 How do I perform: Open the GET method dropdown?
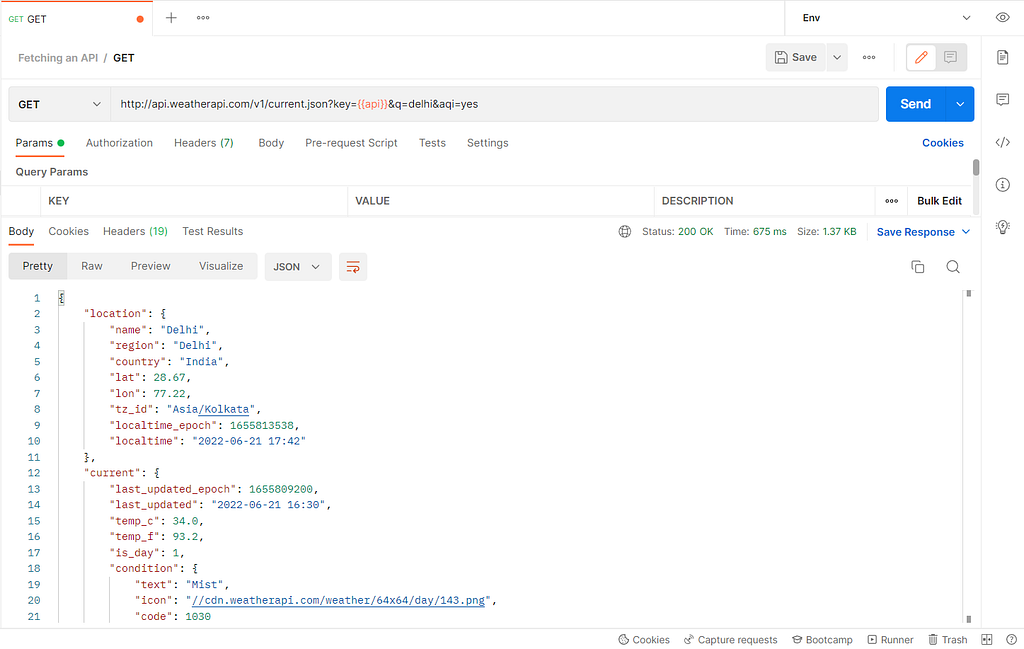[59, 104]
